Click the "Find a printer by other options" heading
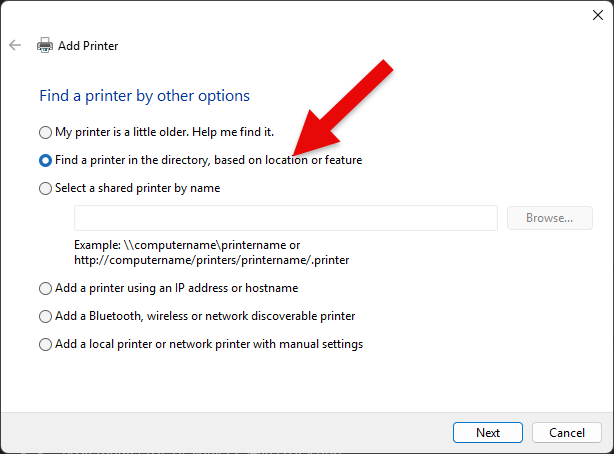Viewport: 614px width, 454px height. pos(144,96)
